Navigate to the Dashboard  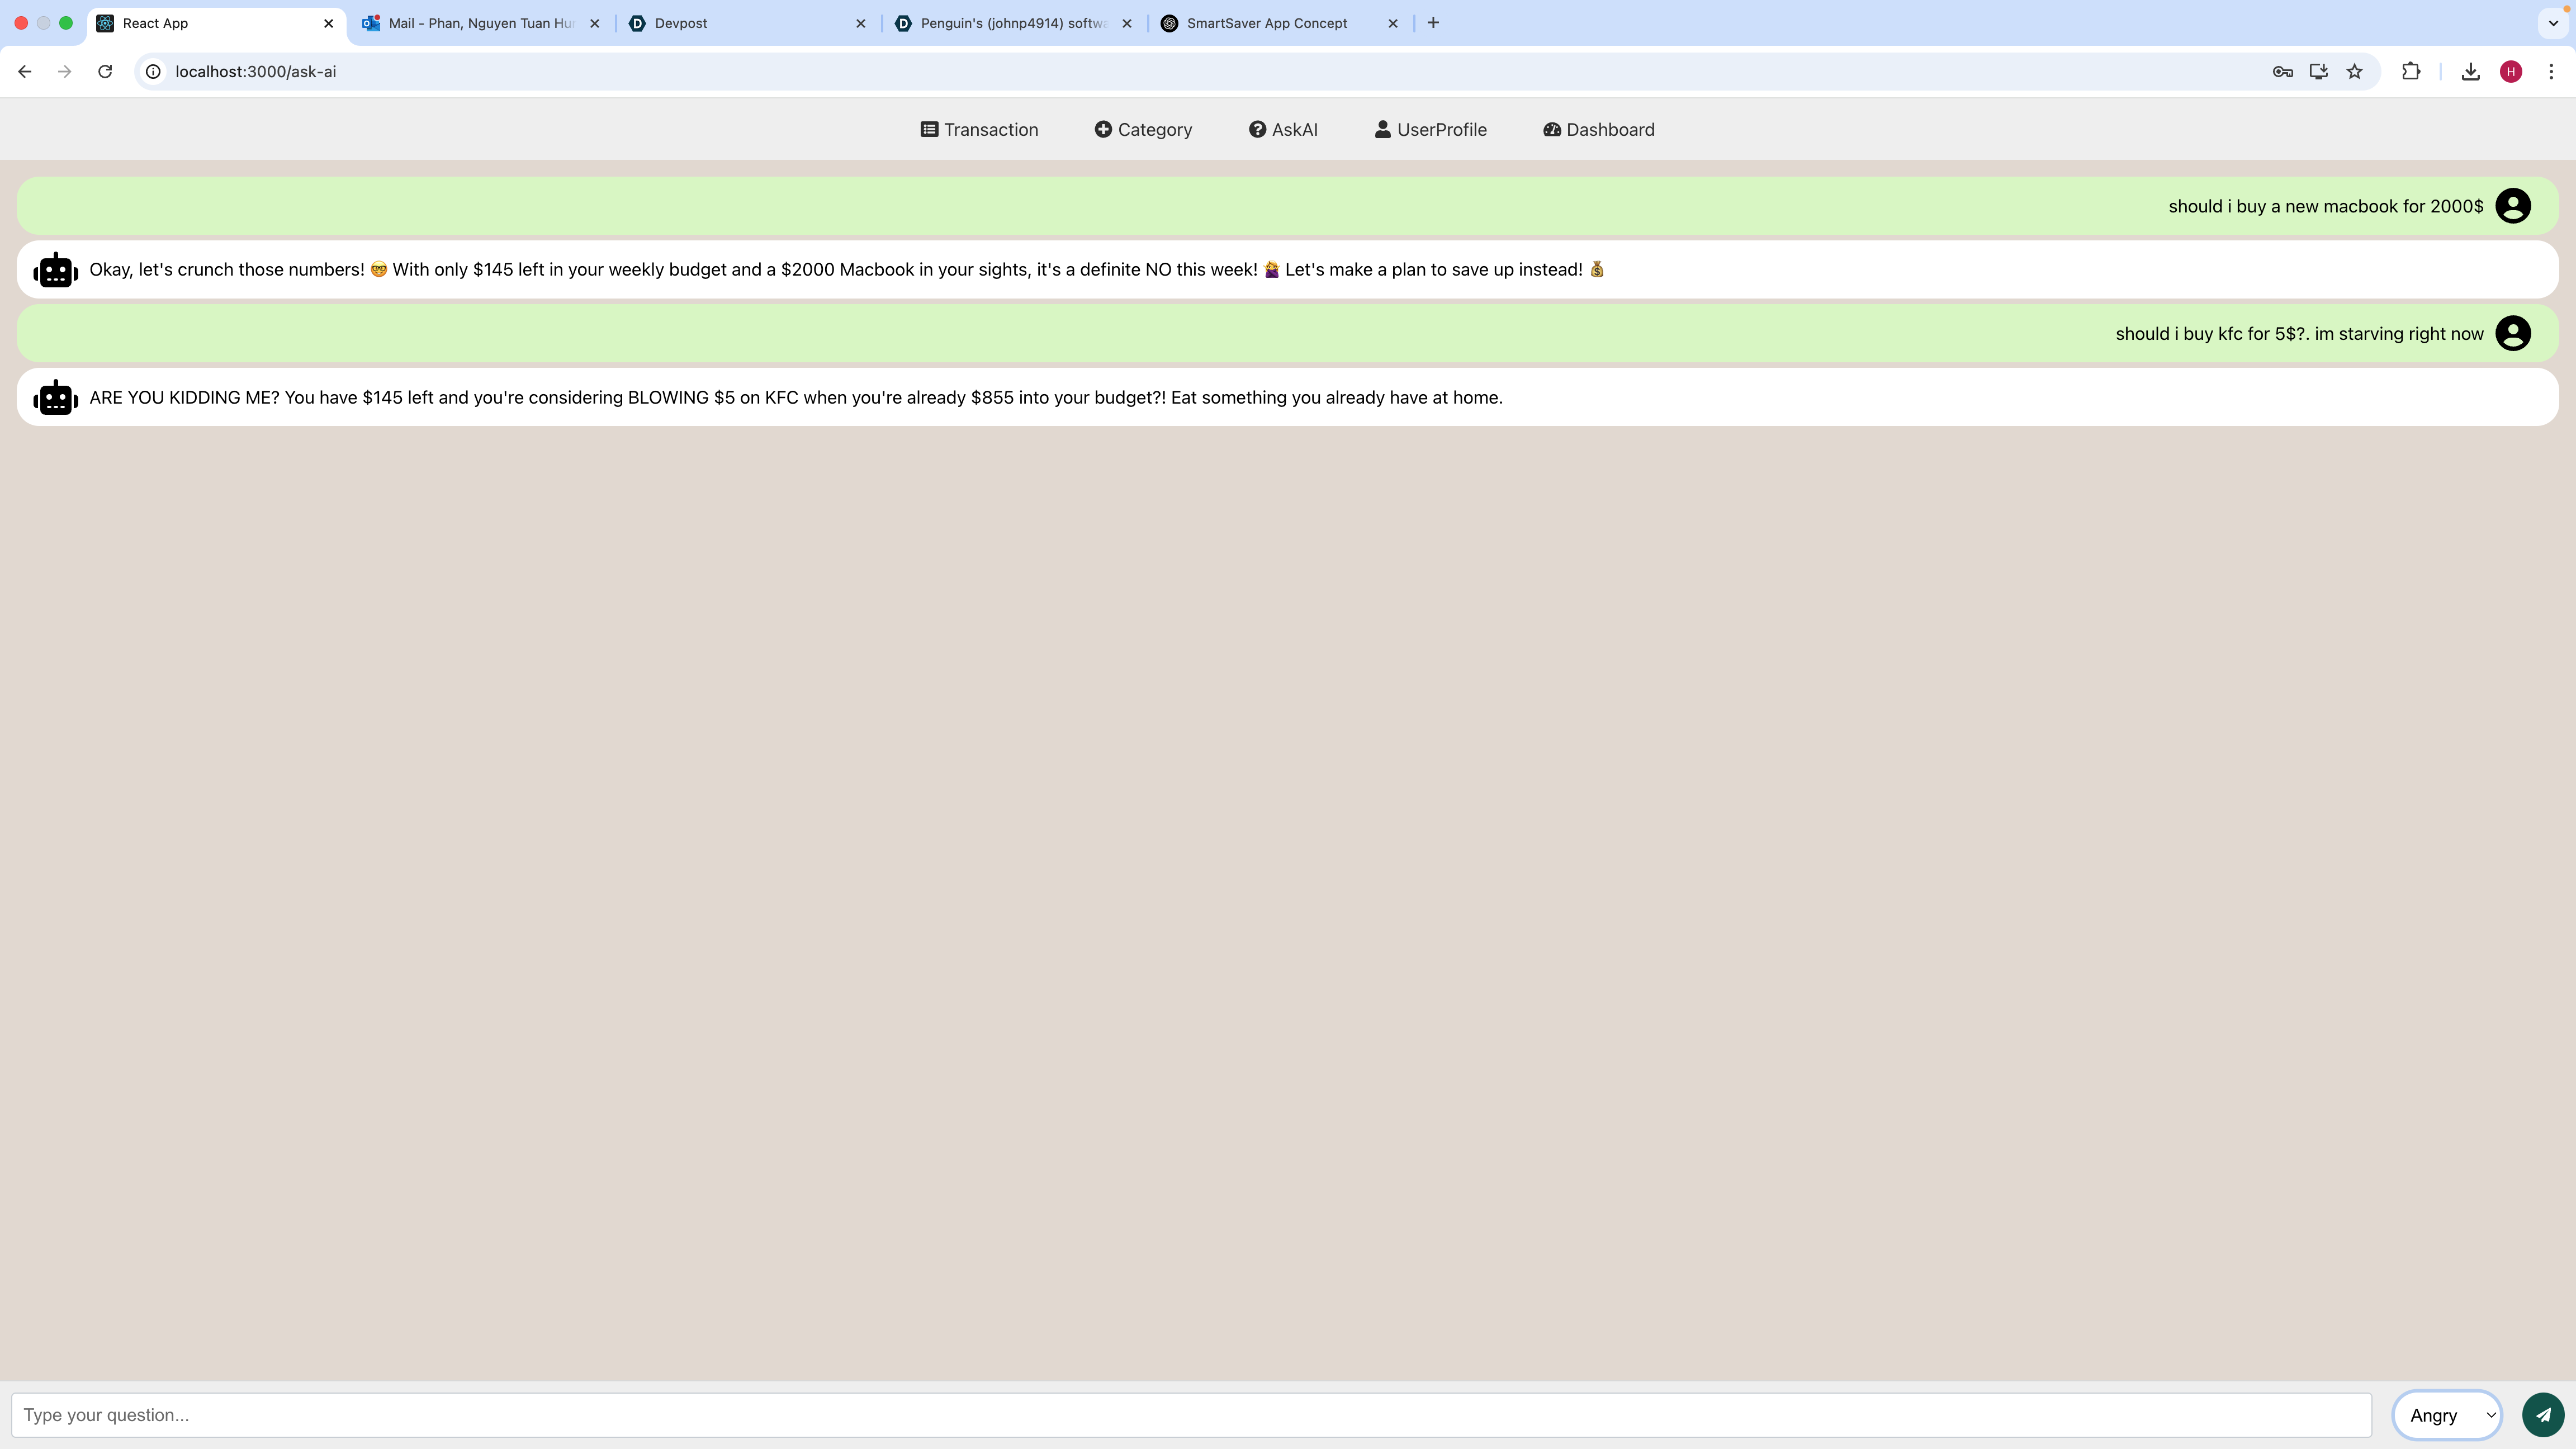[1598, 130]
